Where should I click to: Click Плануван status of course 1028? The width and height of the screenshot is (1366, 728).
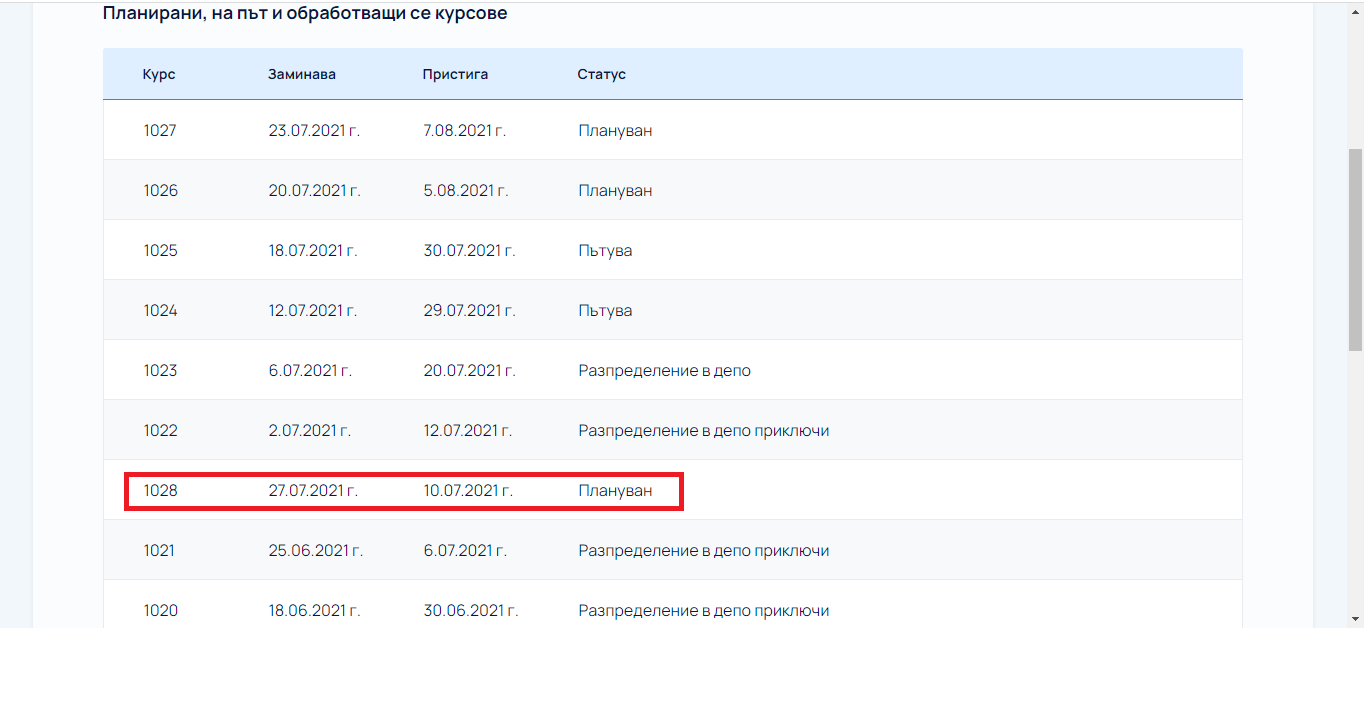click(x=615, y=490)
